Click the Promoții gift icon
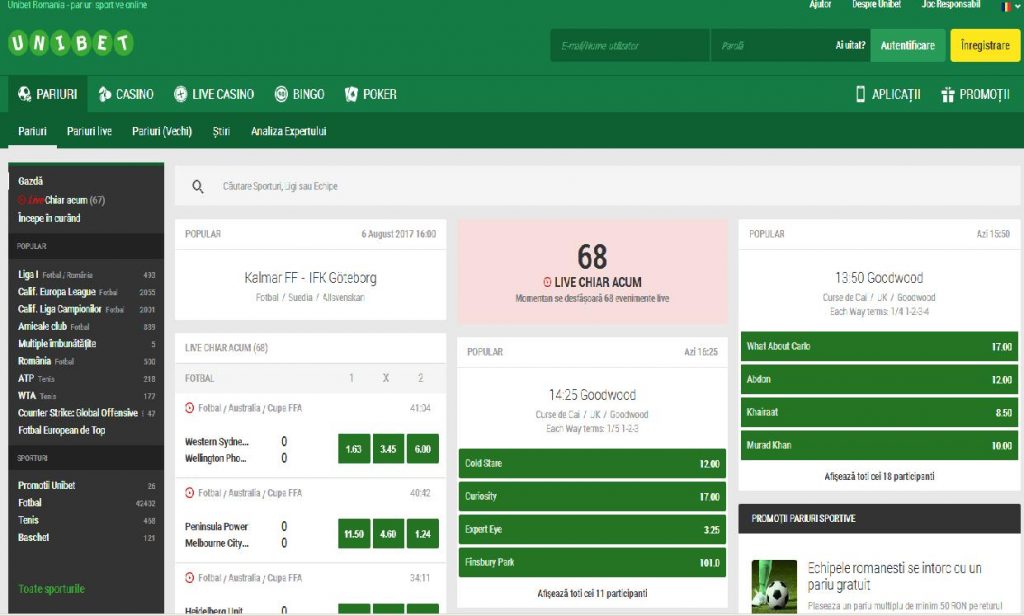1024x616 pixels. (948, 95)
